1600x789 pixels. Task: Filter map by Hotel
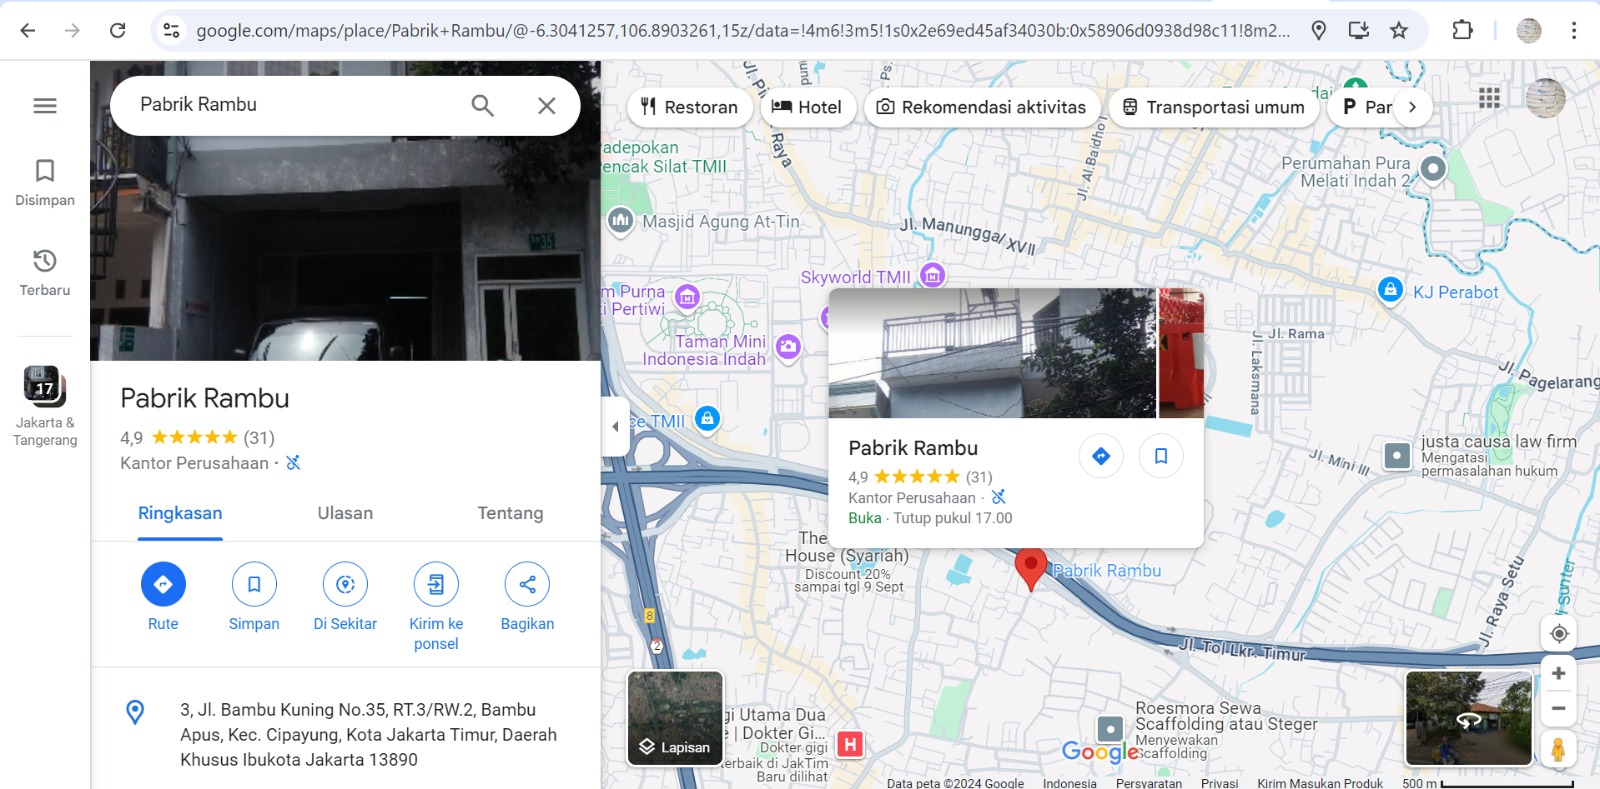click(x=808, y=107)
